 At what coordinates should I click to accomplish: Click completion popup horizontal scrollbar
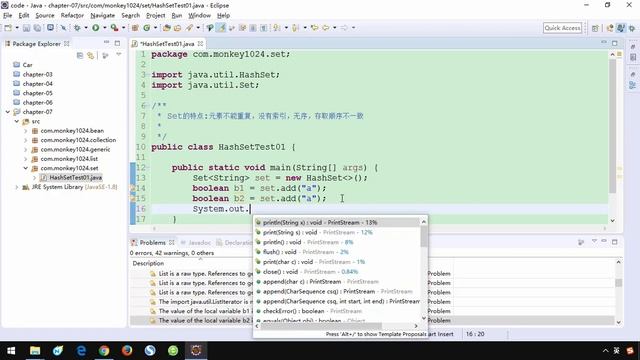tap(321, 326)
